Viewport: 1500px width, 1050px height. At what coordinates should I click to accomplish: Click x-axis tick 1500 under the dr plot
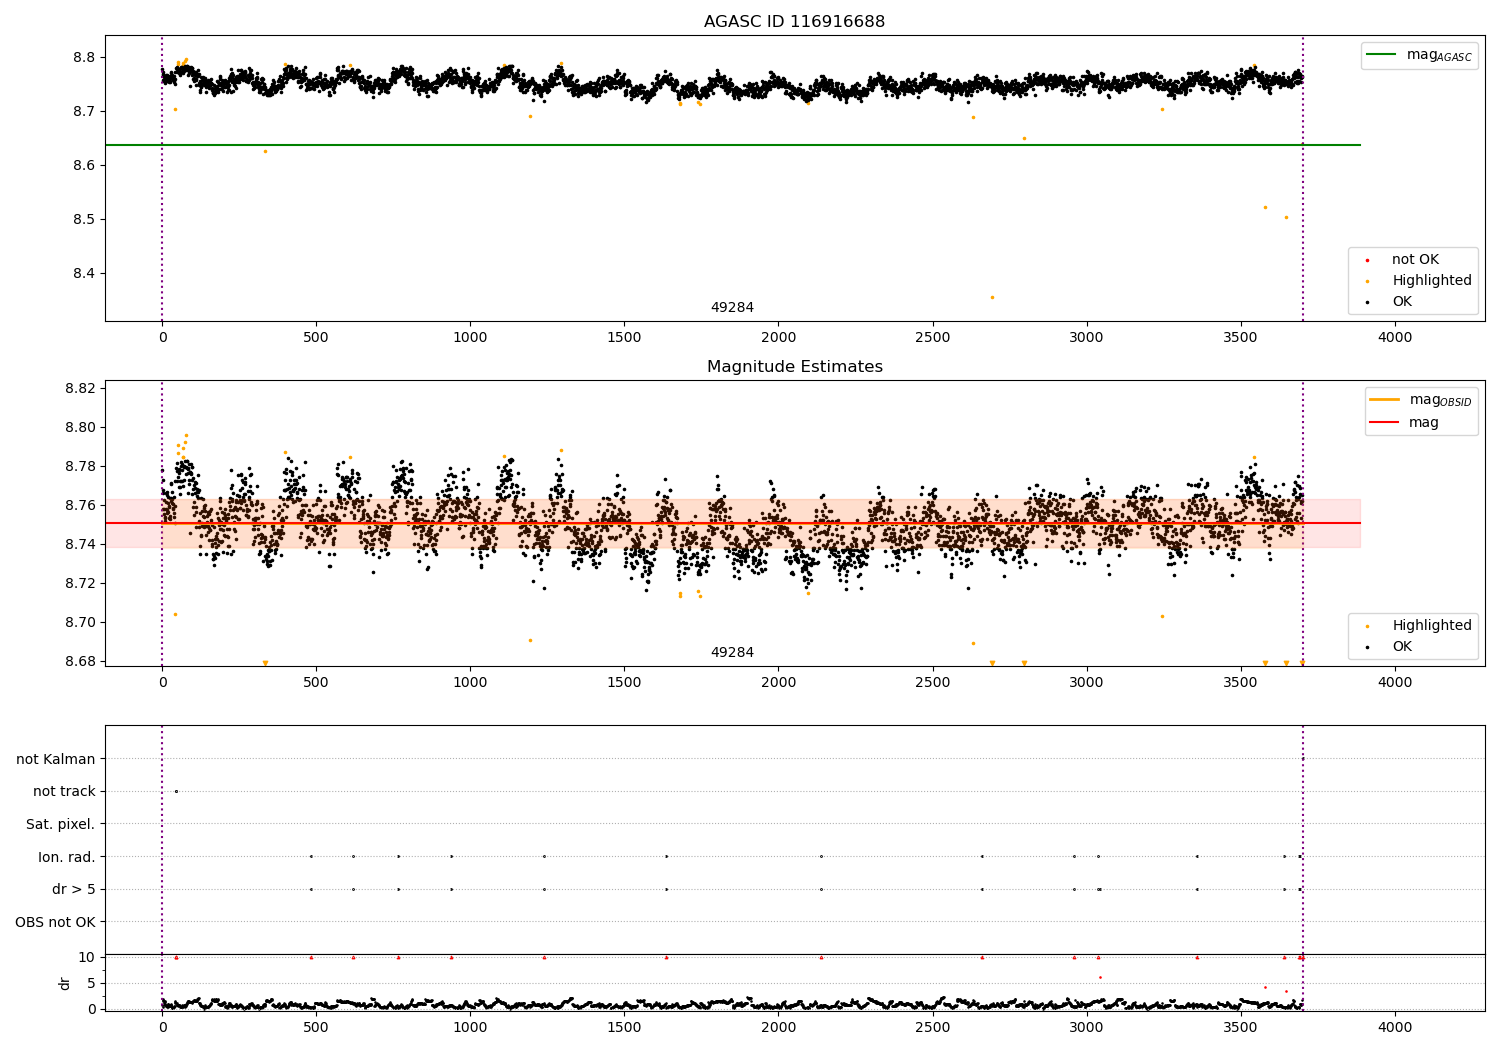click(624, 1028)
